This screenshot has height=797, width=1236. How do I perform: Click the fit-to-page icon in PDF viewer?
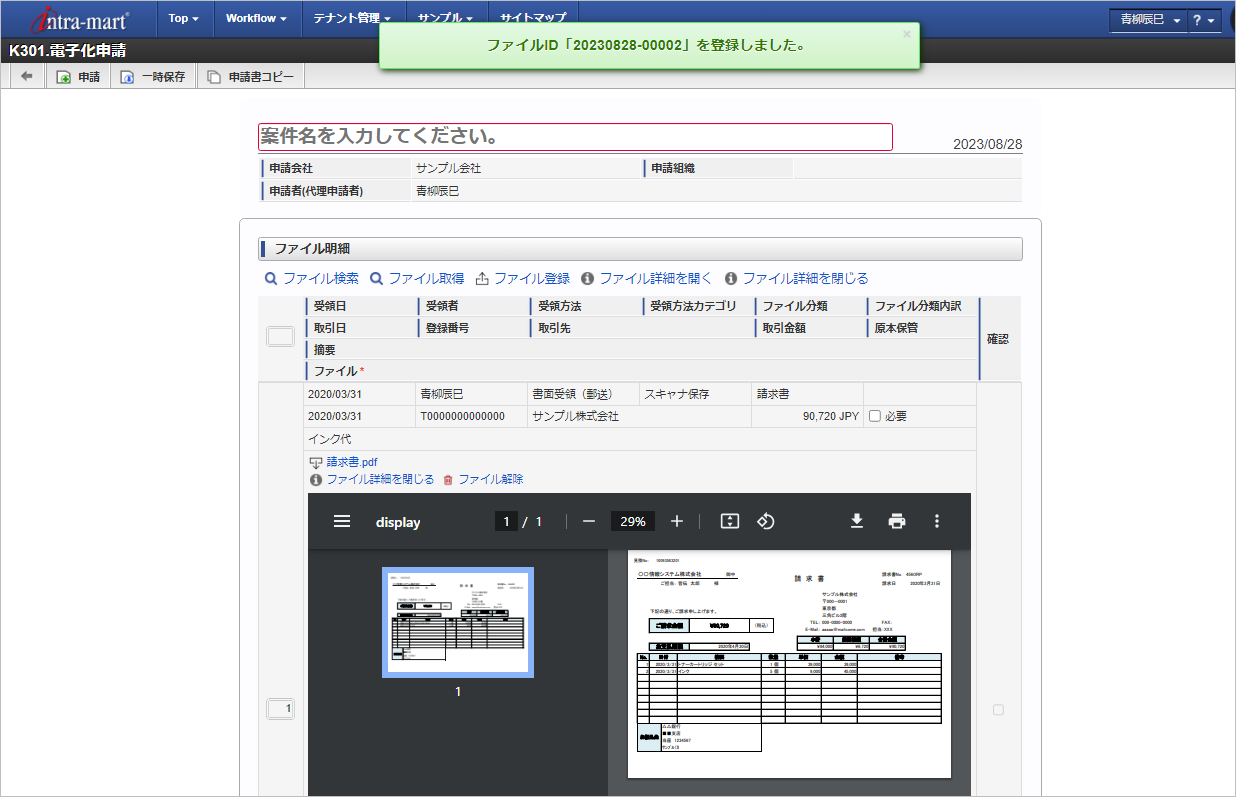point(730,521)
